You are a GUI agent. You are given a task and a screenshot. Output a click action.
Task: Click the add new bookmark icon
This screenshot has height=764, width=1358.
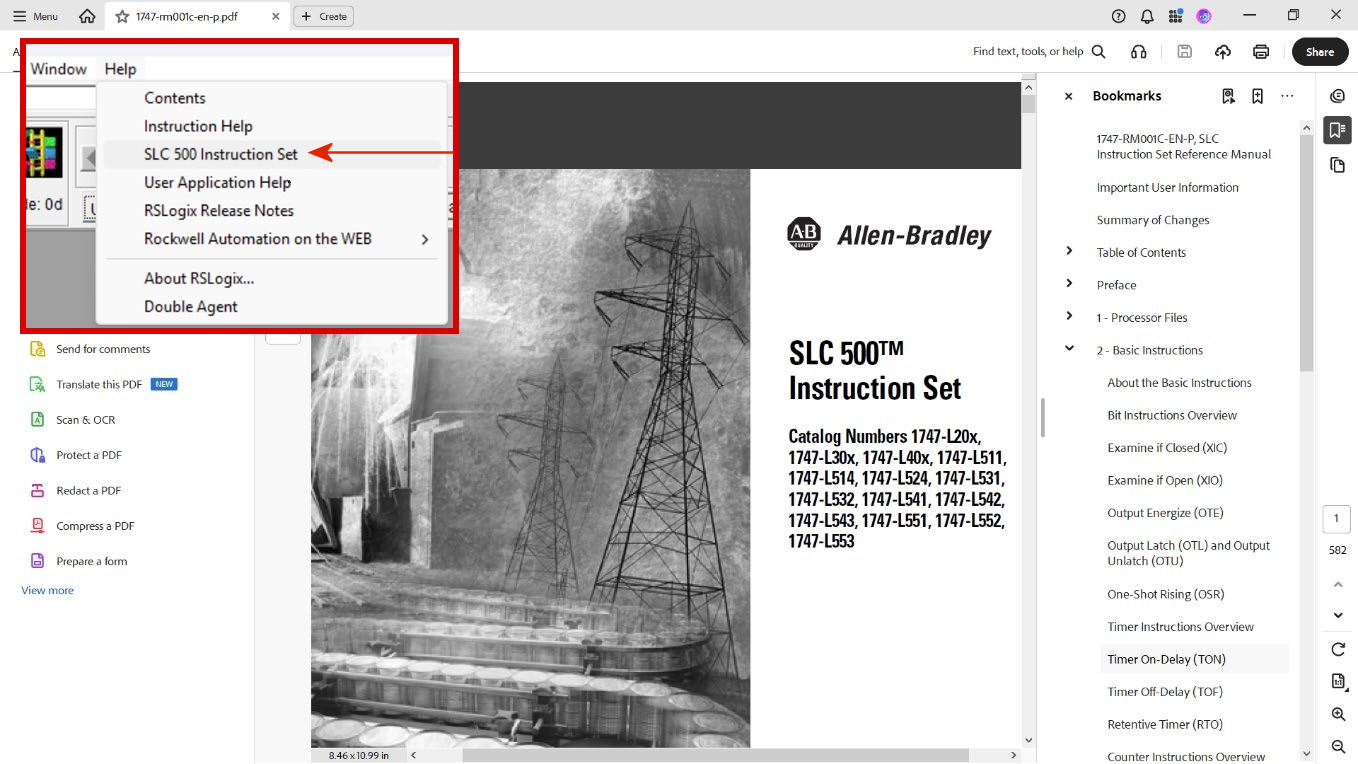point(1257,96)
